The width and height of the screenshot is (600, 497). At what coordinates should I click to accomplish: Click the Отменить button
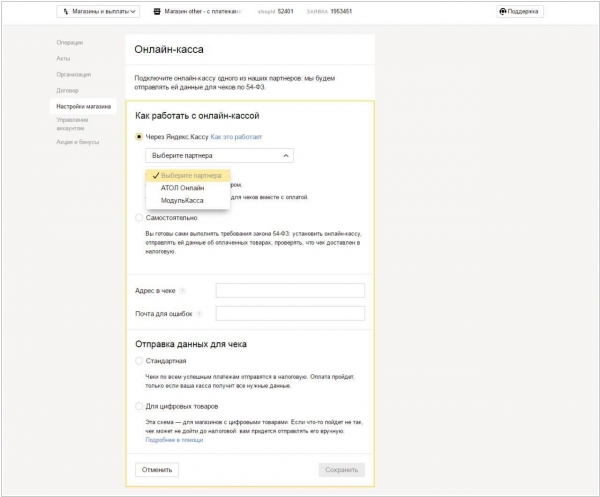(x=157, y=470)
